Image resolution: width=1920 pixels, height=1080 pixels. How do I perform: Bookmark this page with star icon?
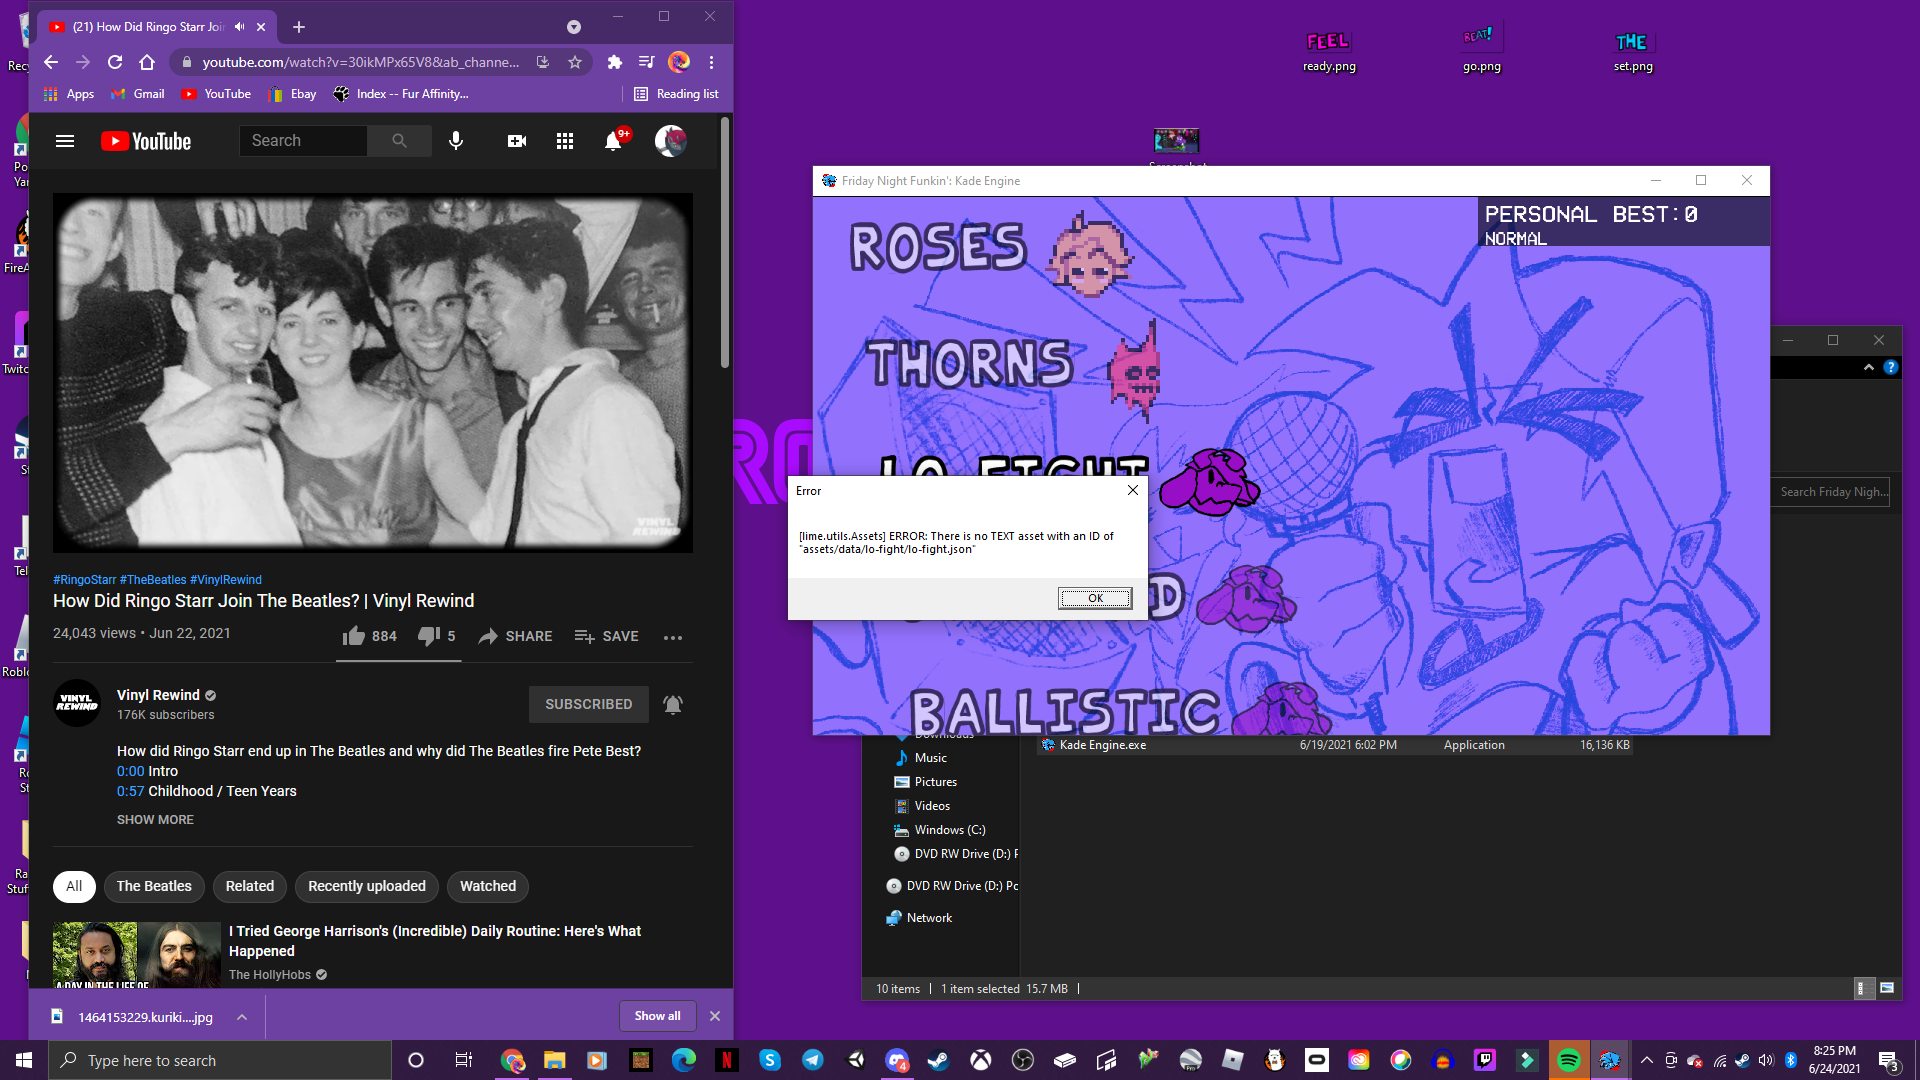pos(575,62)
